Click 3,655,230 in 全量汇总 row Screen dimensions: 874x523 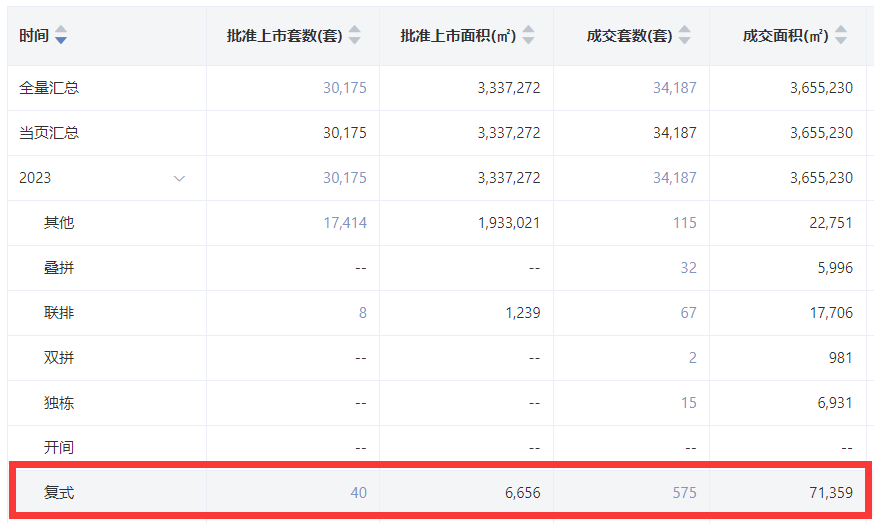[822, 88]
